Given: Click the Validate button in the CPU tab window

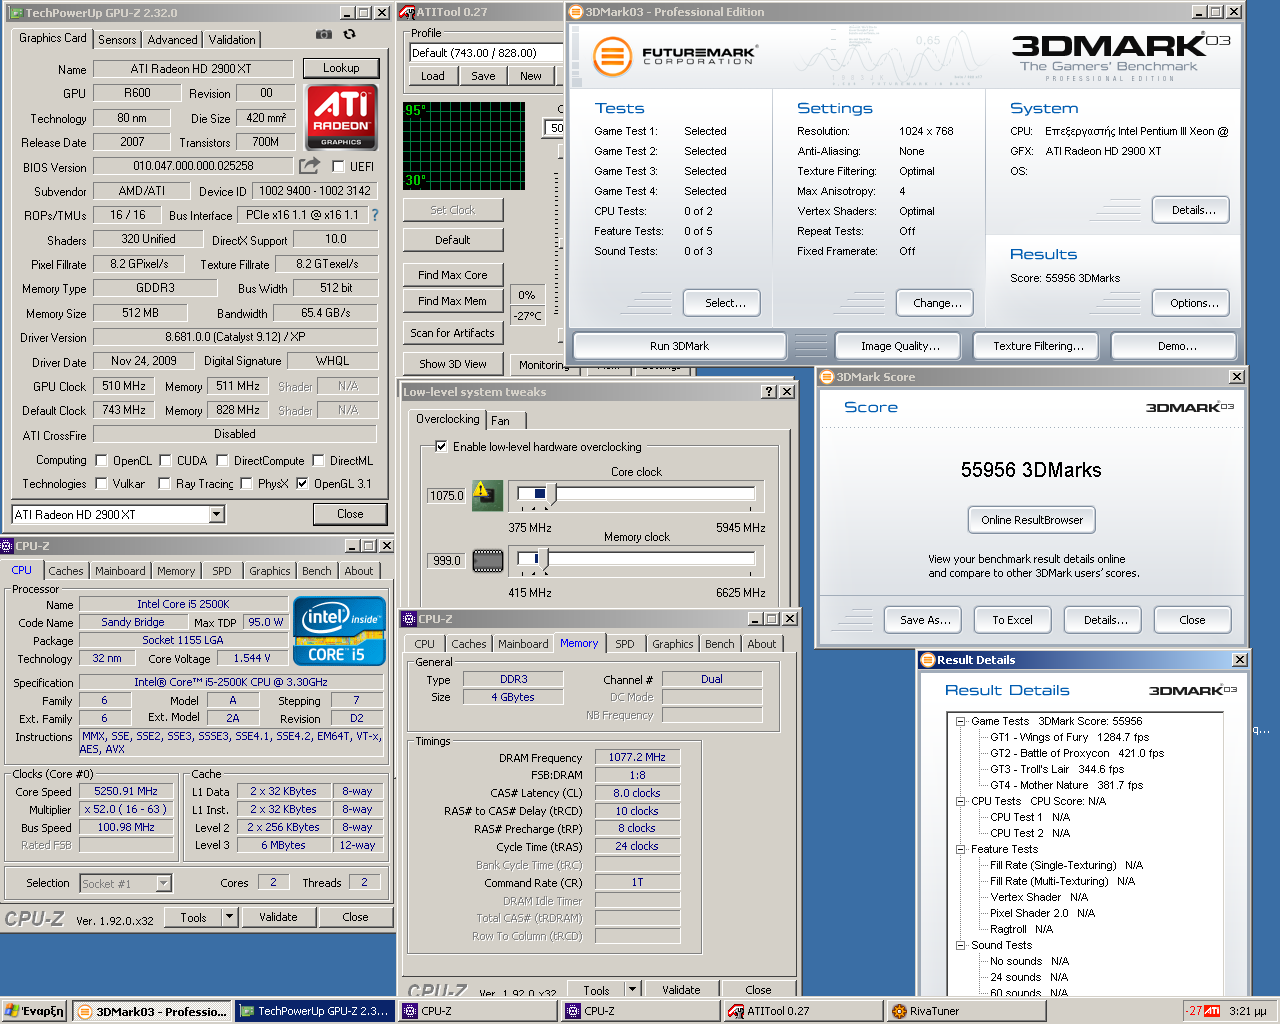Looking at the screenshot, I should [278, 917].
